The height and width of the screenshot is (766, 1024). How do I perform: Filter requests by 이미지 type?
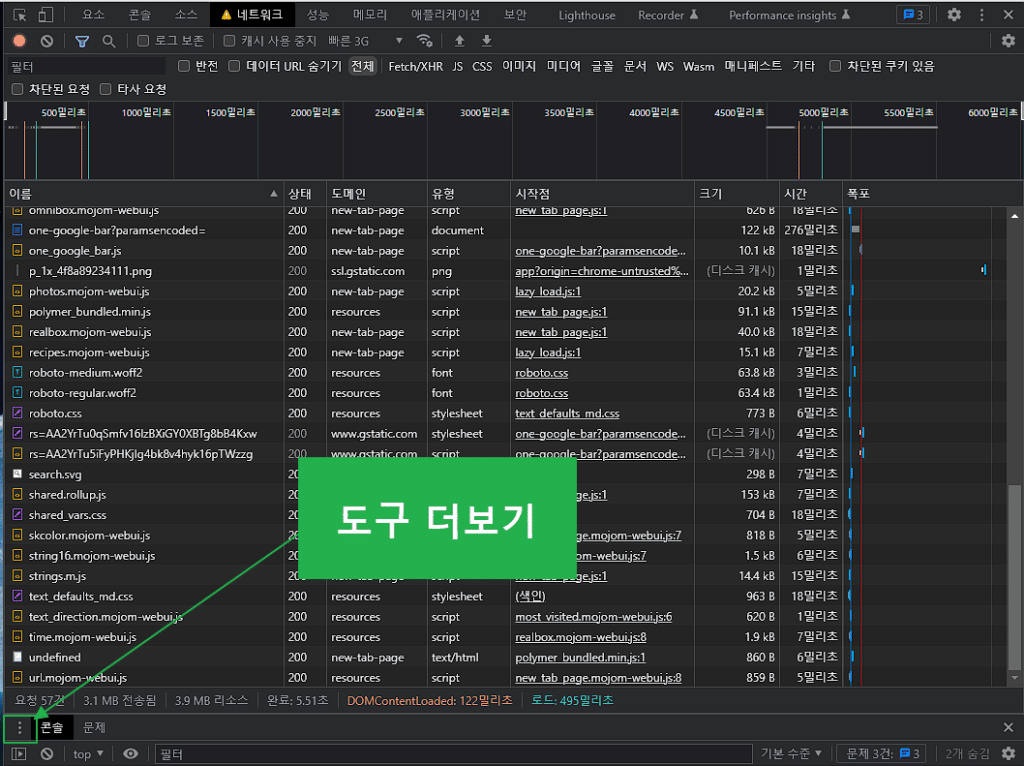pyautogui.click(x=519, y=66)
